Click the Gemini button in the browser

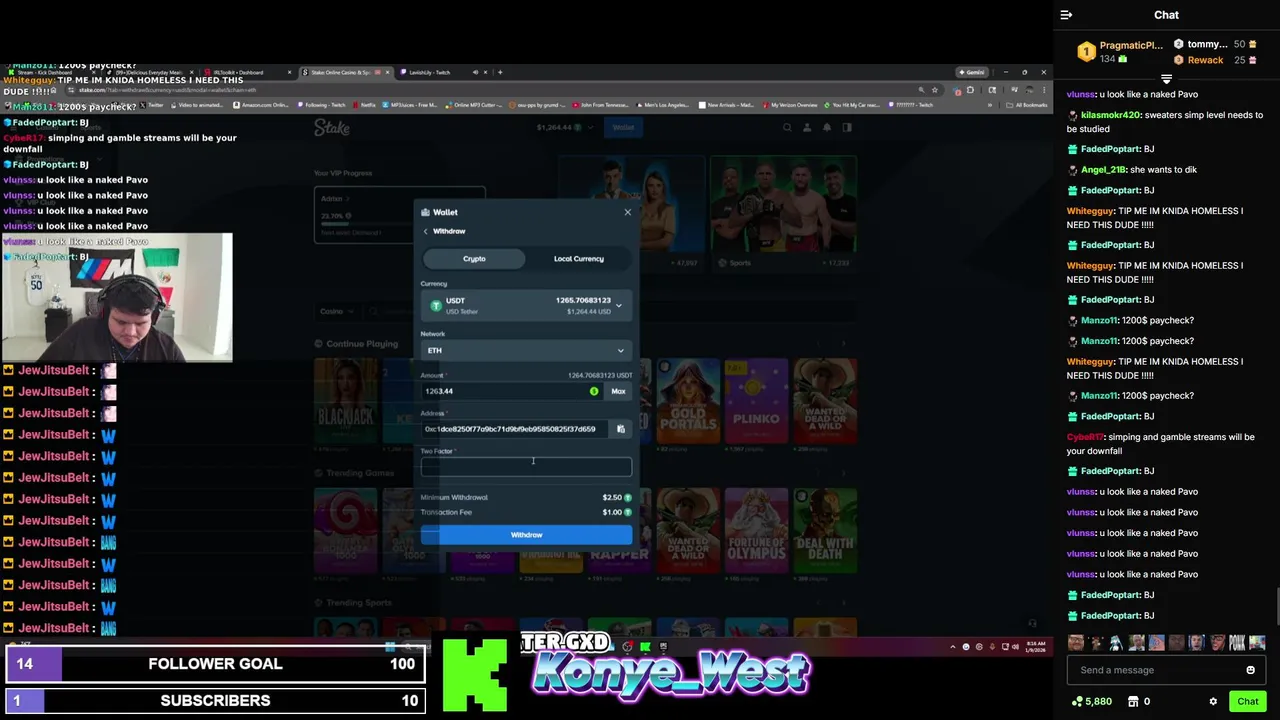click(972, 72)
